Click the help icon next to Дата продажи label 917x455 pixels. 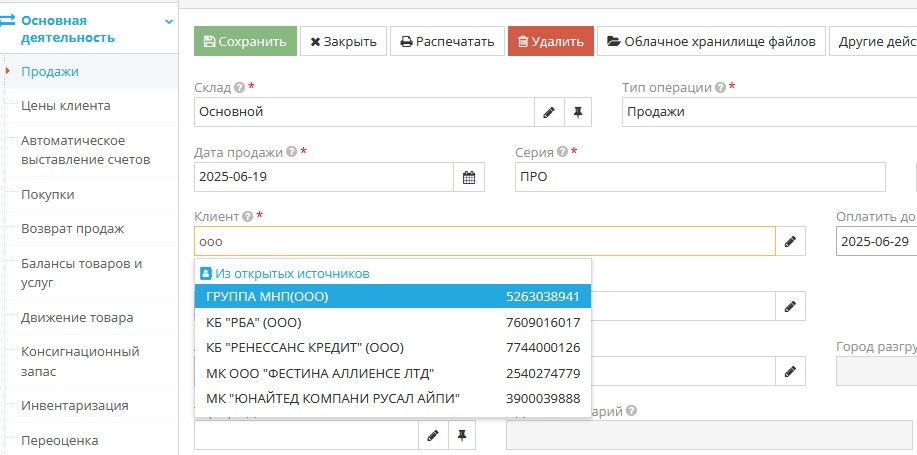tap(291, 152)
